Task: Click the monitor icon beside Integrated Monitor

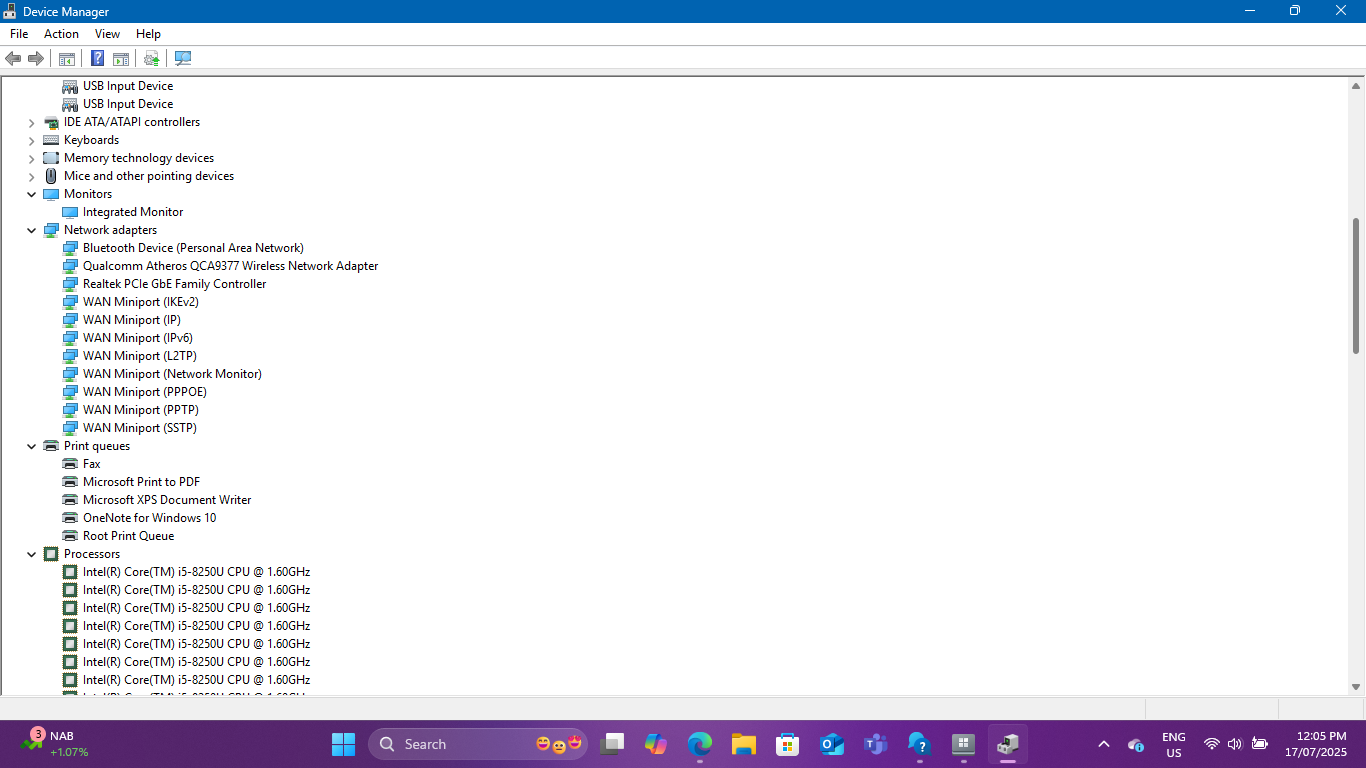Action: 70,212
